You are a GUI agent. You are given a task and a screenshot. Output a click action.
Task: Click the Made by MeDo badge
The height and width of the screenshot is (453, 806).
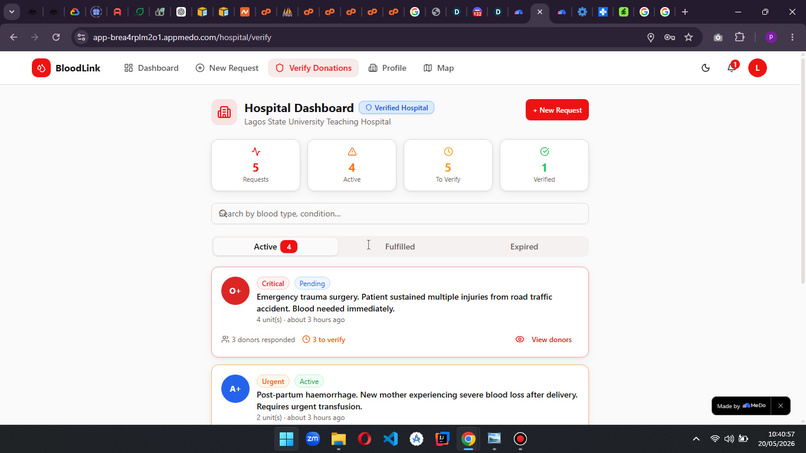(741, 406)
